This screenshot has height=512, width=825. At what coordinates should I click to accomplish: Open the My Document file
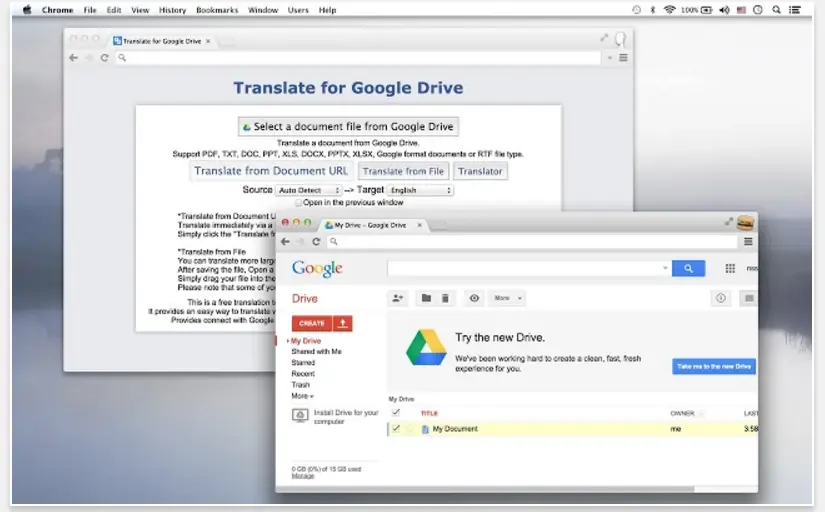click(x=455, y=429)
